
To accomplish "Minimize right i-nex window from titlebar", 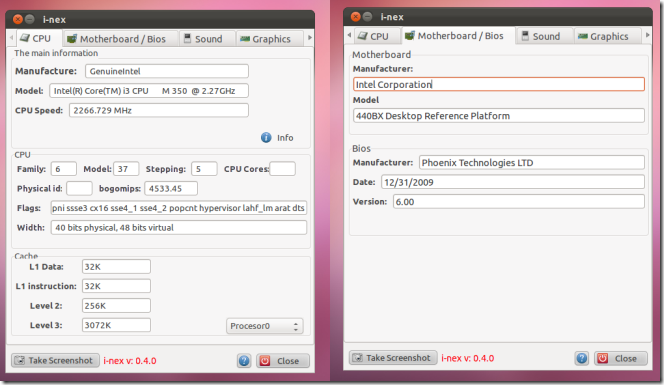I will click(368, 17).
